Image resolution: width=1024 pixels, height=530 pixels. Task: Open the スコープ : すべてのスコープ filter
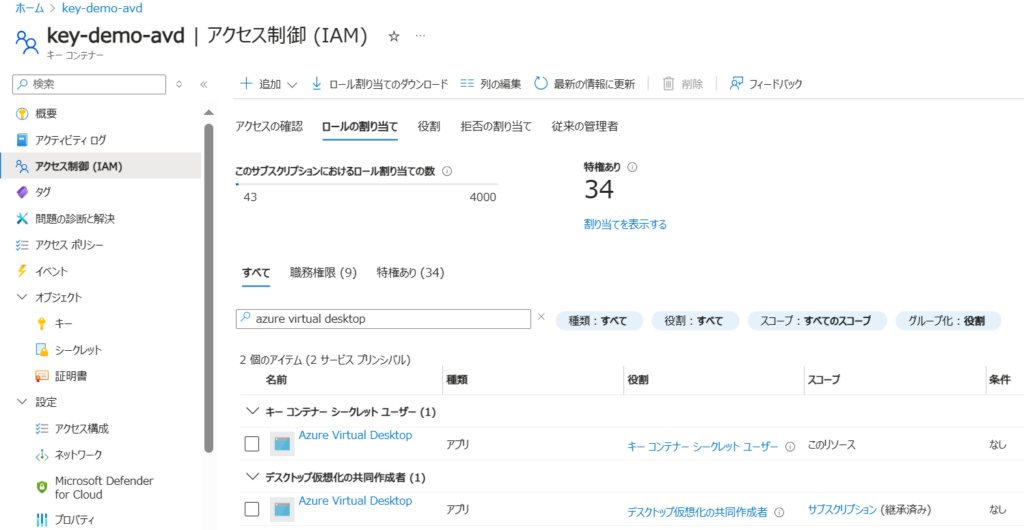click(x=817, y=320)
